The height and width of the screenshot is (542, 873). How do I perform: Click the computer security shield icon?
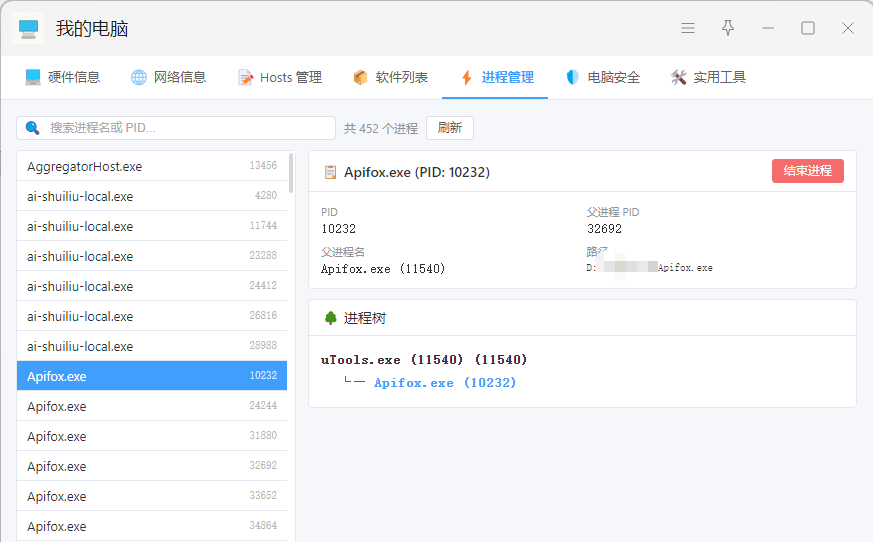coord(572,77)
